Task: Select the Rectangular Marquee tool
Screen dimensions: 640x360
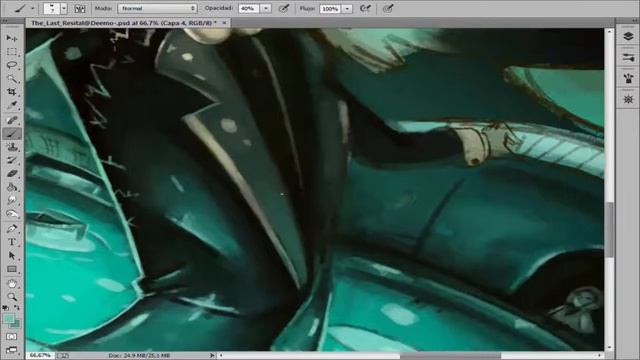Action: click(11, 52)
